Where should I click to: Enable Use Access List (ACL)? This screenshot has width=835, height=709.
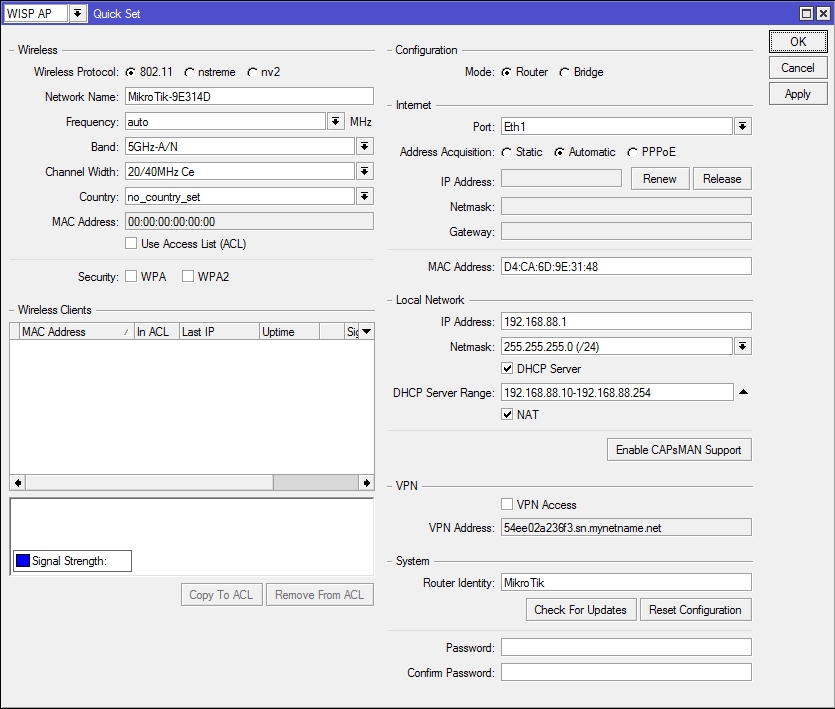131,244
